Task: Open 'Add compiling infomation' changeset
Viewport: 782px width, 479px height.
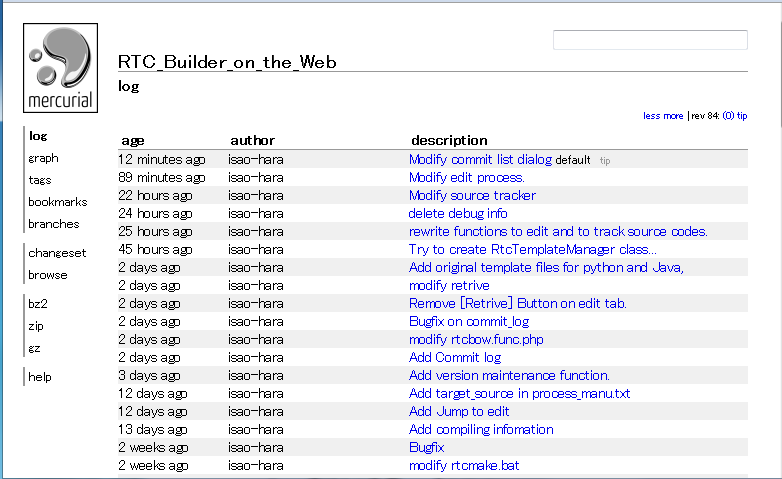Action: point(481,430)
